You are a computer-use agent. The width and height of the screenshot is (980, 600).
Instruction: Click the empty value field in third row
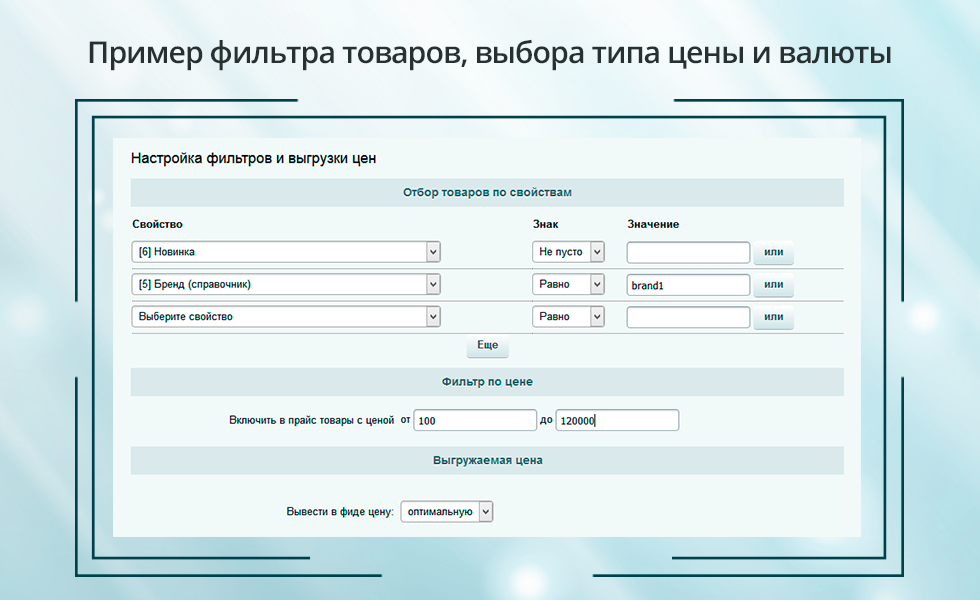688,317
